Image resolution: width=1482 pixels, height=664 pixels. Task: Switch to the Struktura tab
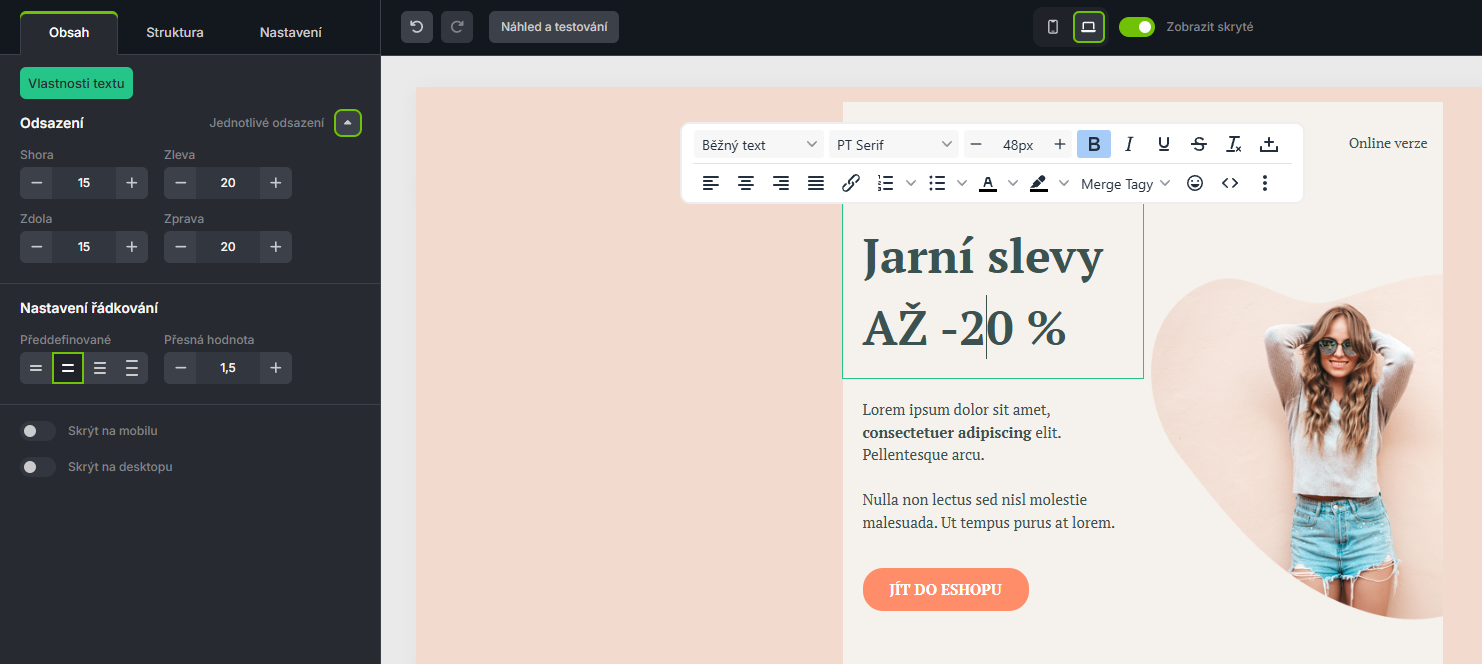click(x=175, y=32)
